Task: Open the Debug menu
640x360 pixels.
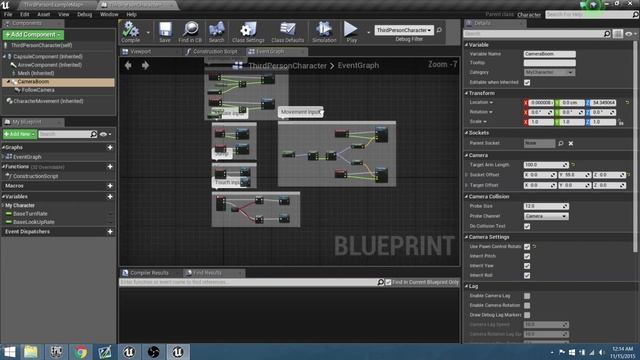Action: (x=84, y=14)
